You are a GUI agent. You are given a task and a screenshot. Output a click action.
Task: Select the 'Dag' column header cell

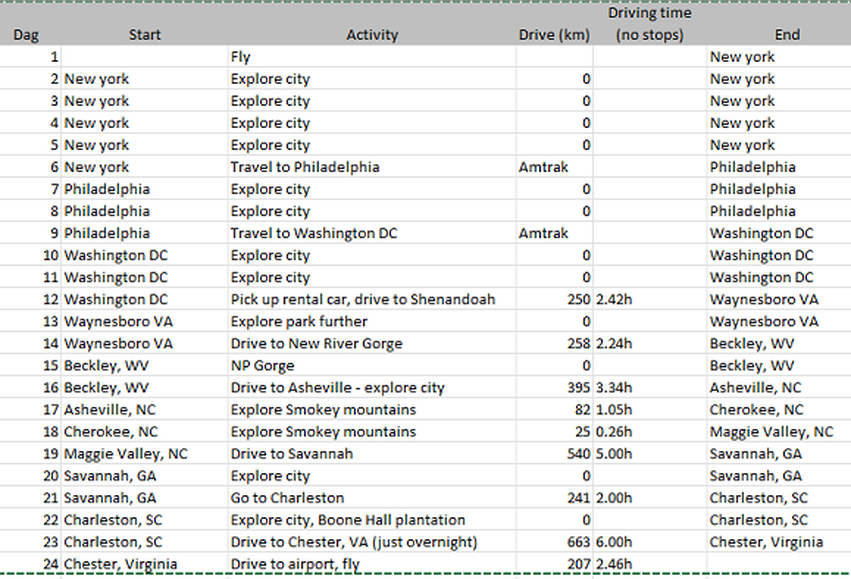[x=26, y=35]
